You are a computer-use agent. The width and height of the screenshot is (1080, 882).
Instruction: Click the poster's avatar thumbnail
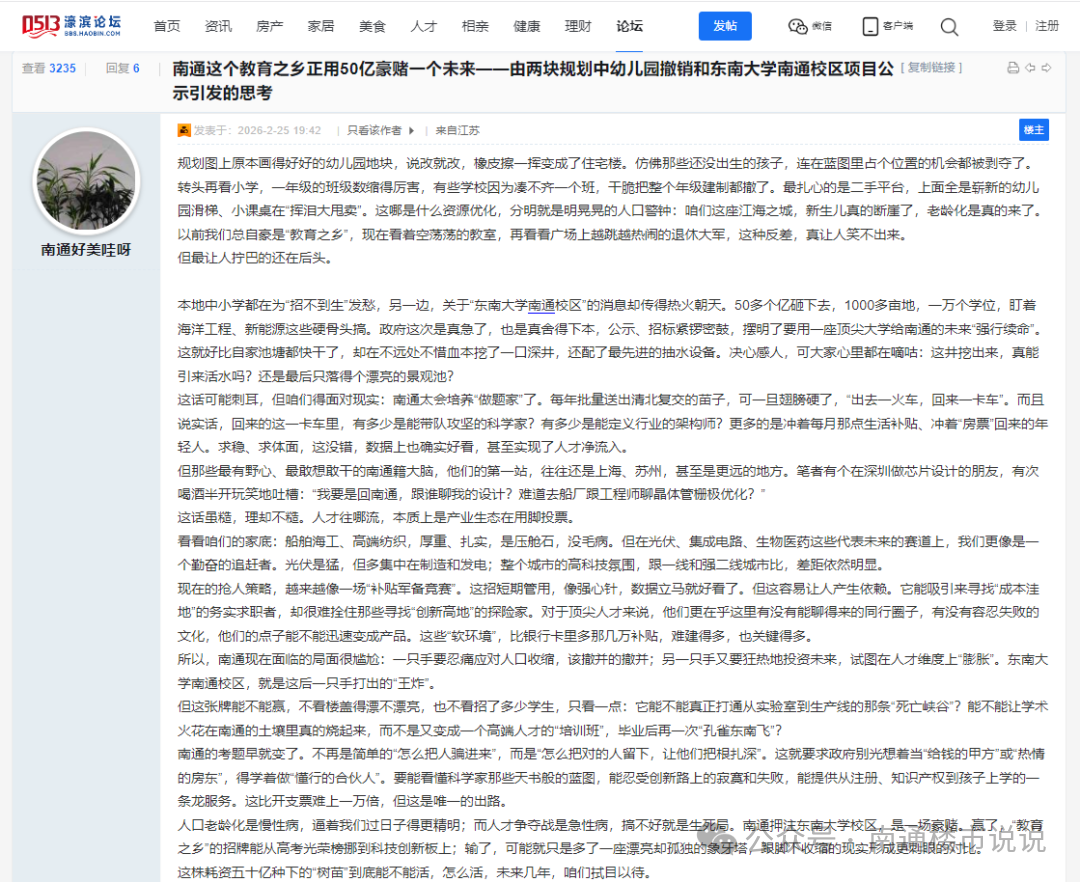(87, 184)
